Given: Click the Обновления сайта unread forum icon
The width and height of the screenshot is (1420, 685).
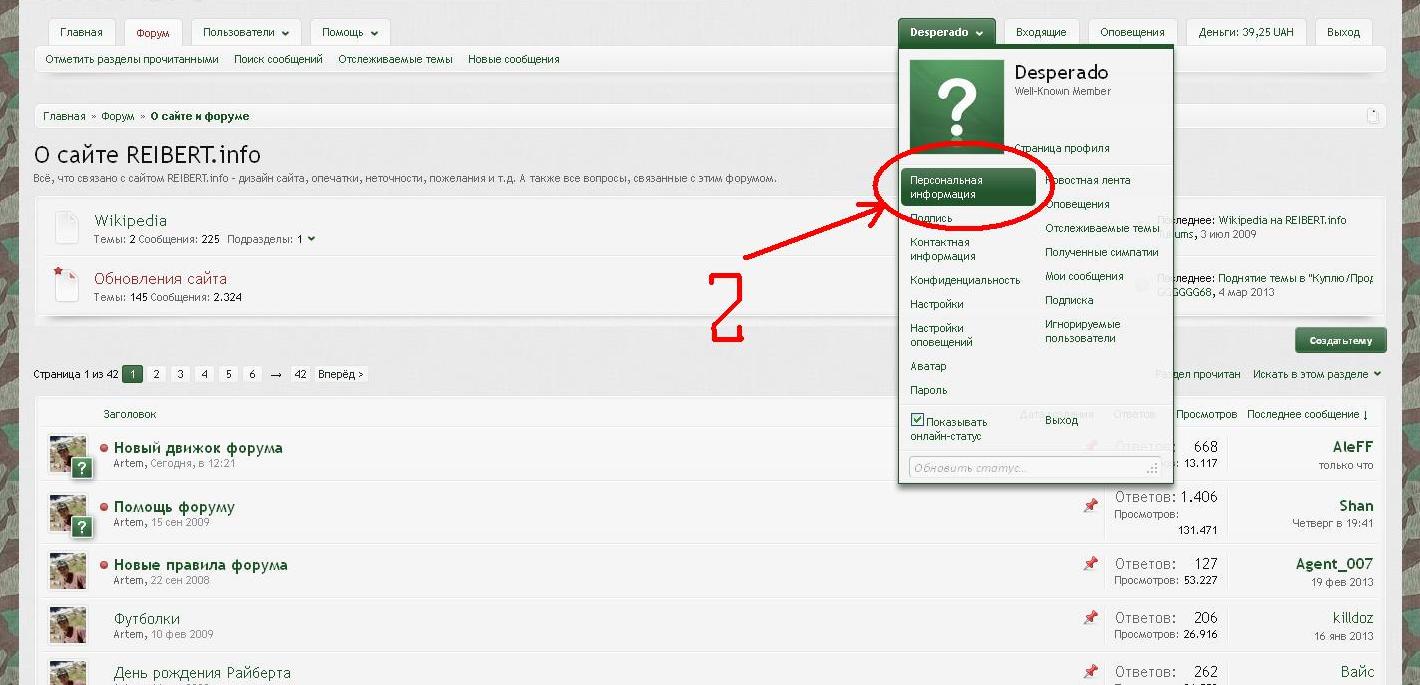Looking at the screenshot, I should pyautogui.click(x=66, y=284).
